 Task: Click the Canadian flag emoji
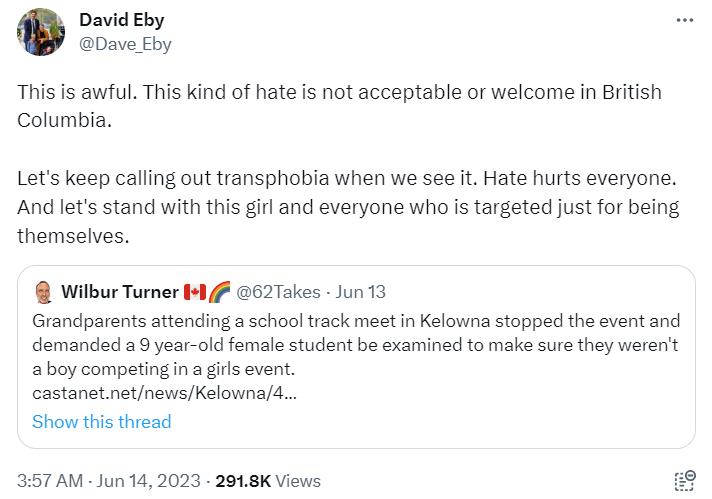click(195, 292)
